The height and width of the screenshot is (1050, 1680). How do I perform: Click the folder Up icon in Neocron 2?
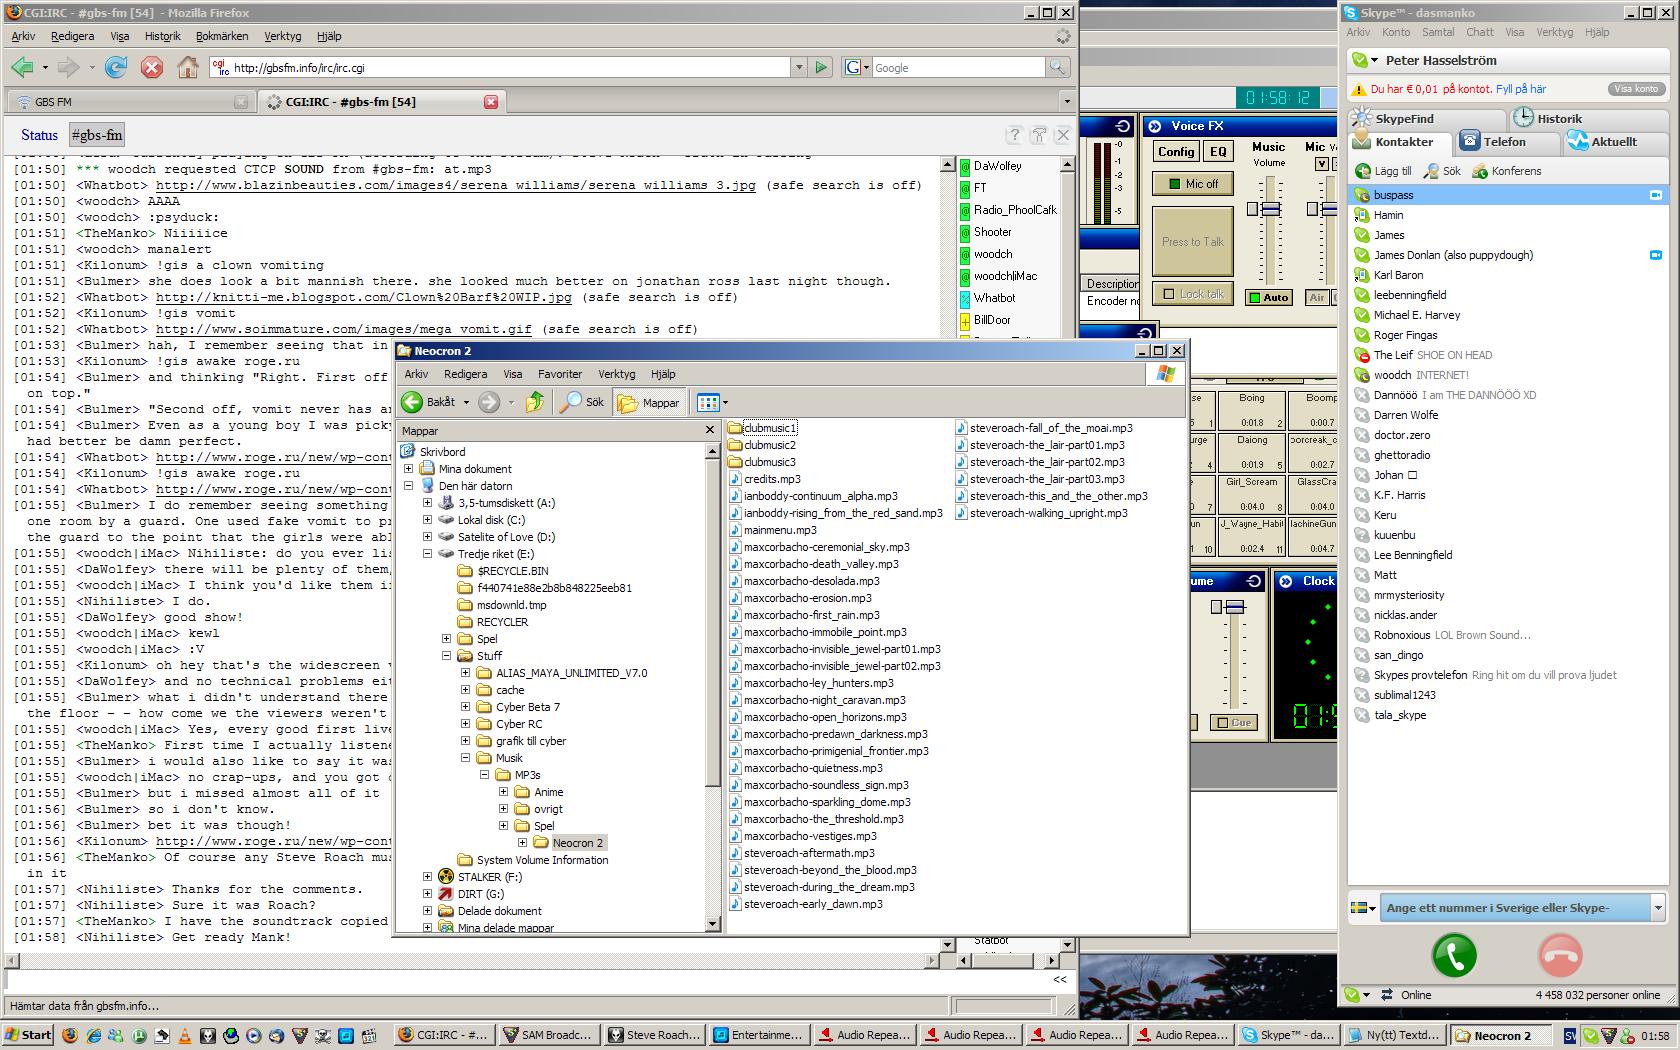click(x=535, y=402)
